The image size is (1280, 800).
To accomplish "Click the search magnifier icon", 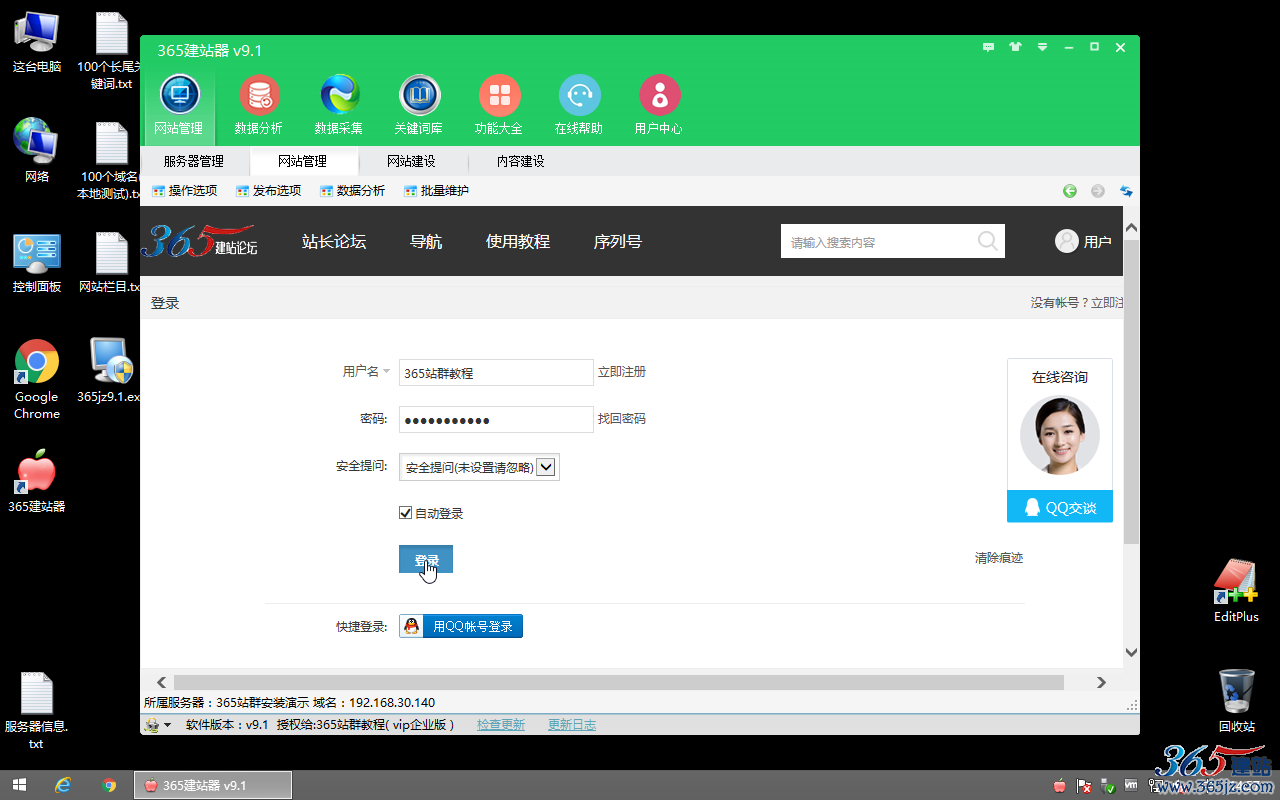I will 987,241.
